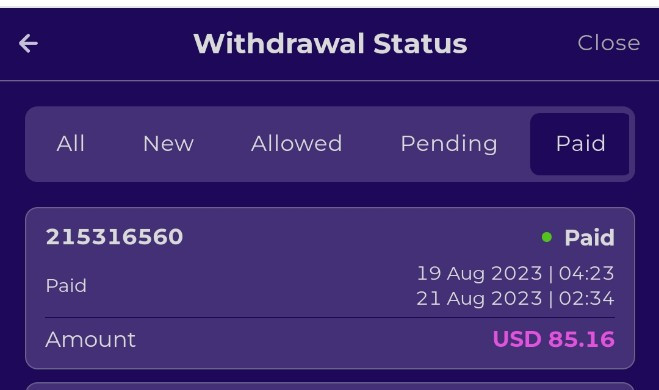Viewport: 659px width, 390px height.
Task: Click the divider line above Amount
Action: (330, 318)
